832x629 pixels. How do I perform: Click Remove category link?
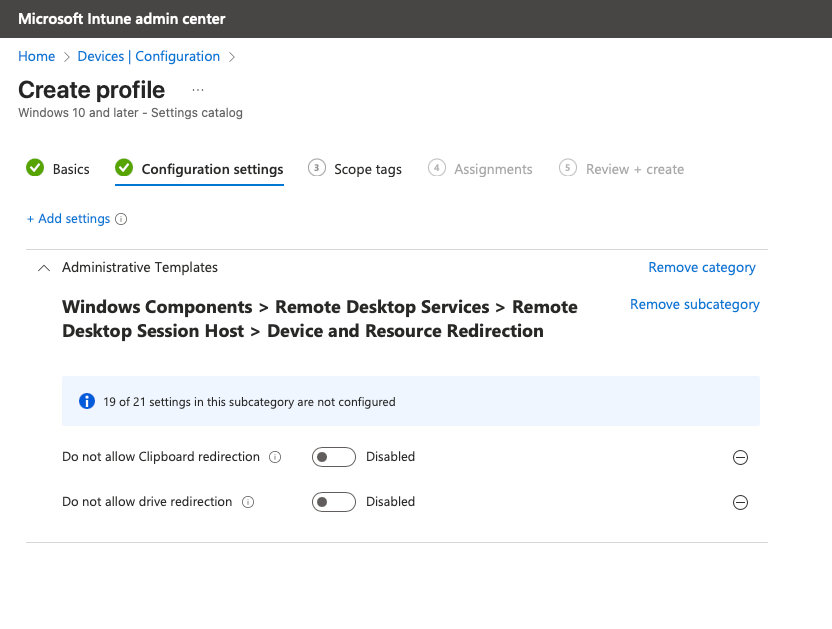(702, 267)
